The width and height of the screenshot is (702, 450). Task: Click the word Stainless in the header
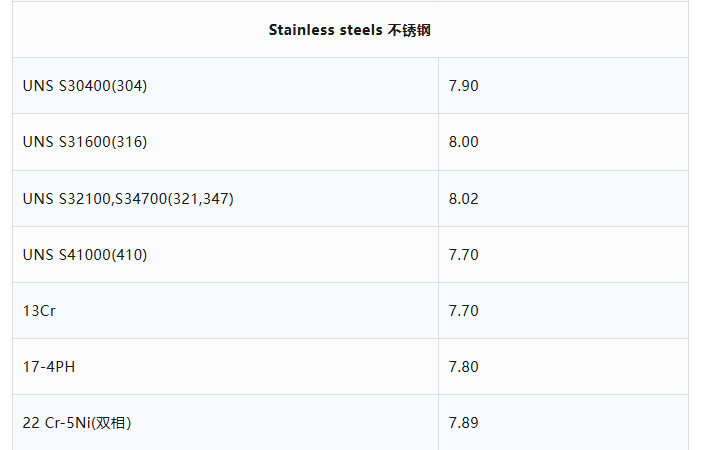[x=300, y=30]
